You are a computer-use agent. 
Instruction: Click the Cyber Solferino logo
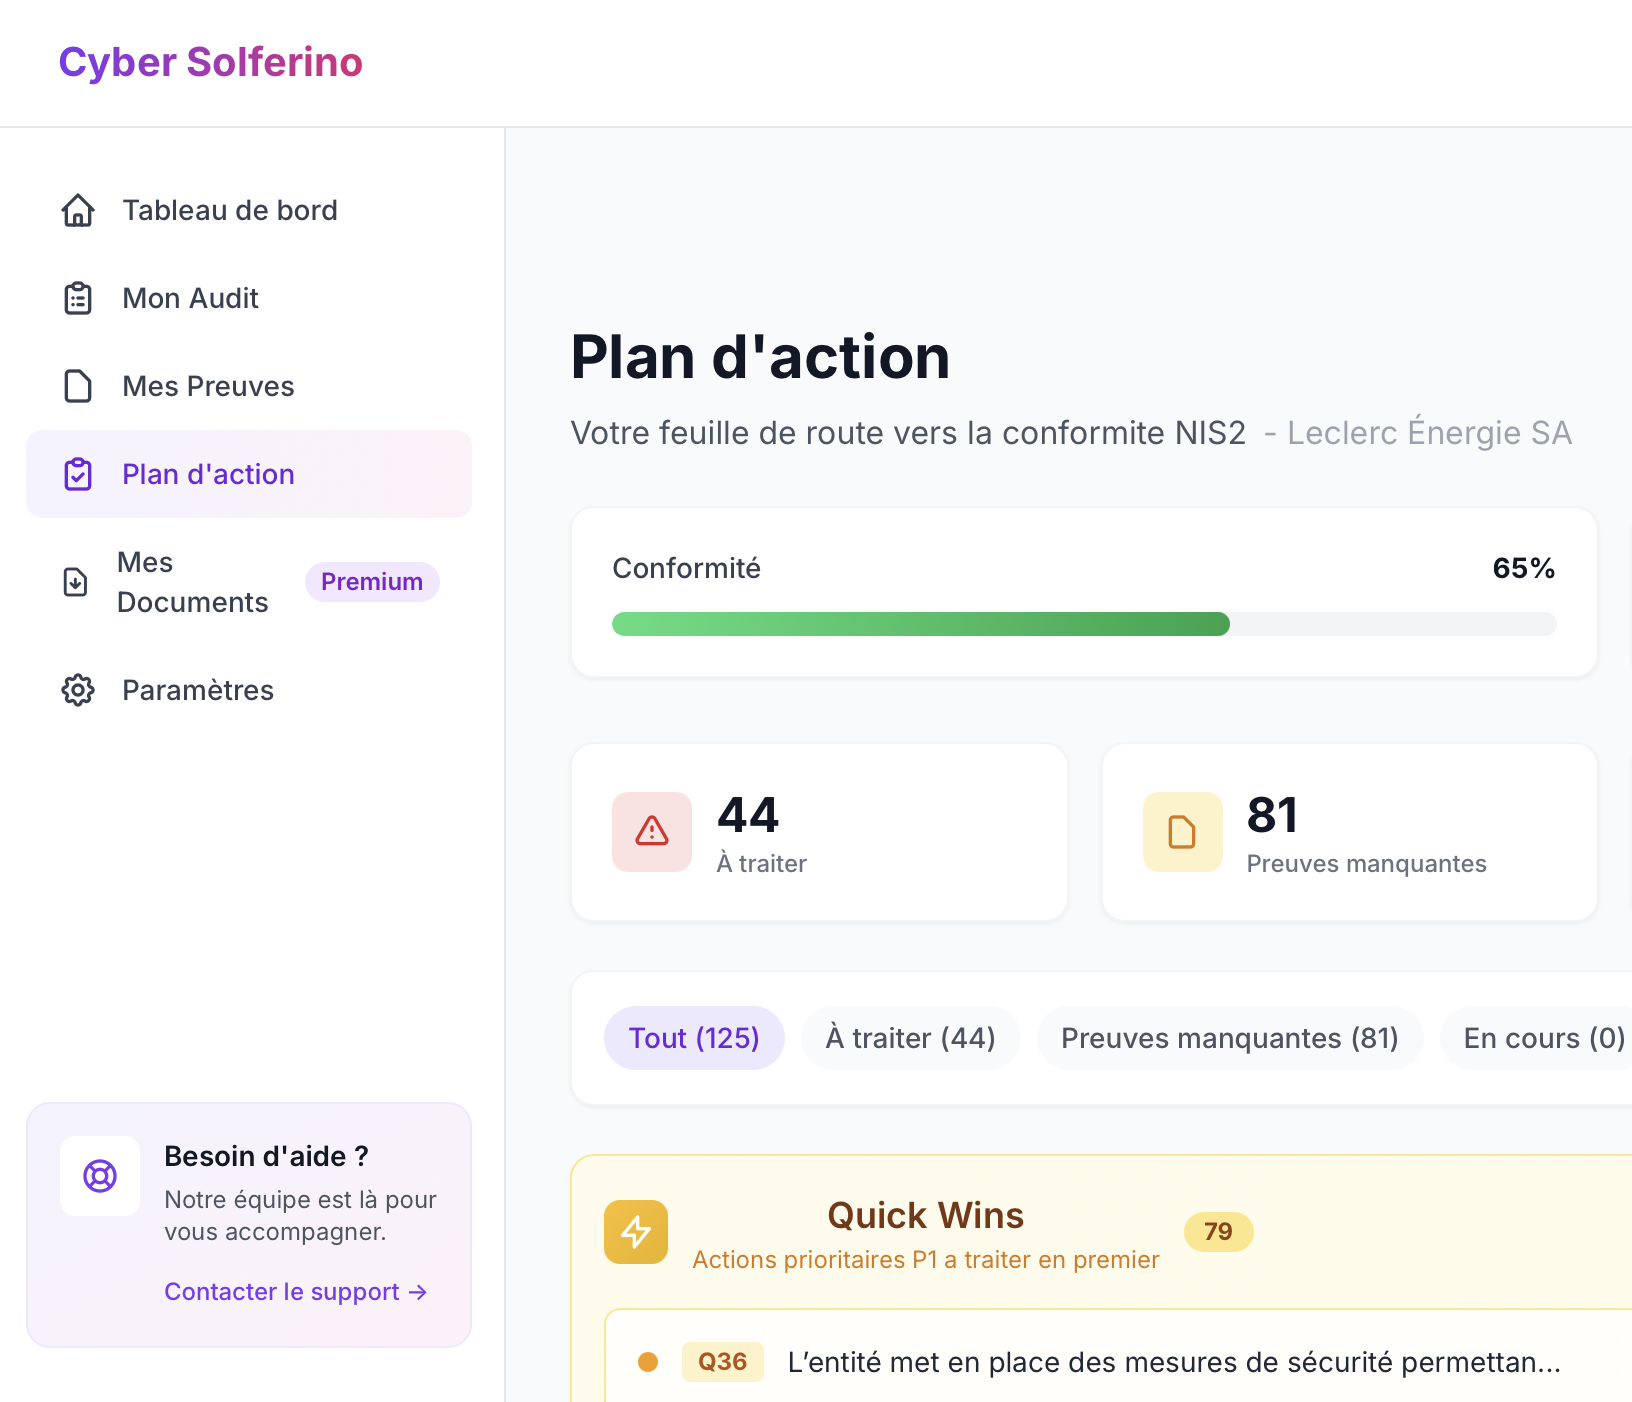(x=211, y=61)
